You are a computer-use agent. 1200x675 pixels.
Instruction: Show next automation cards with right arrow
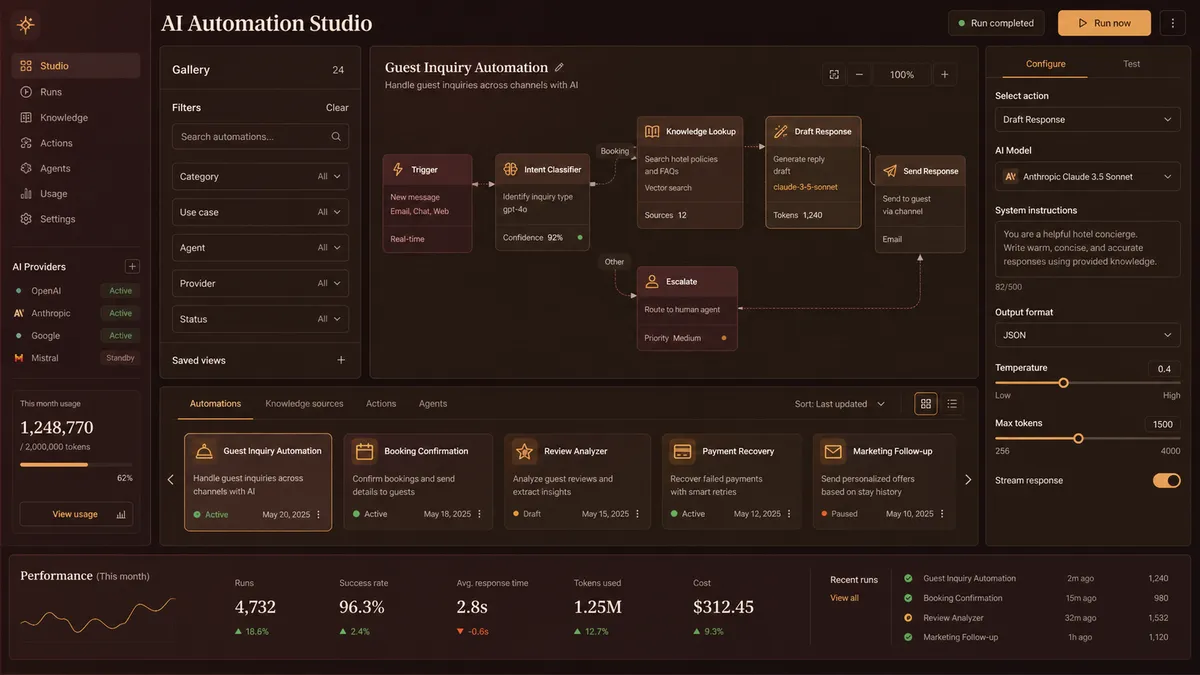(968, 480)
